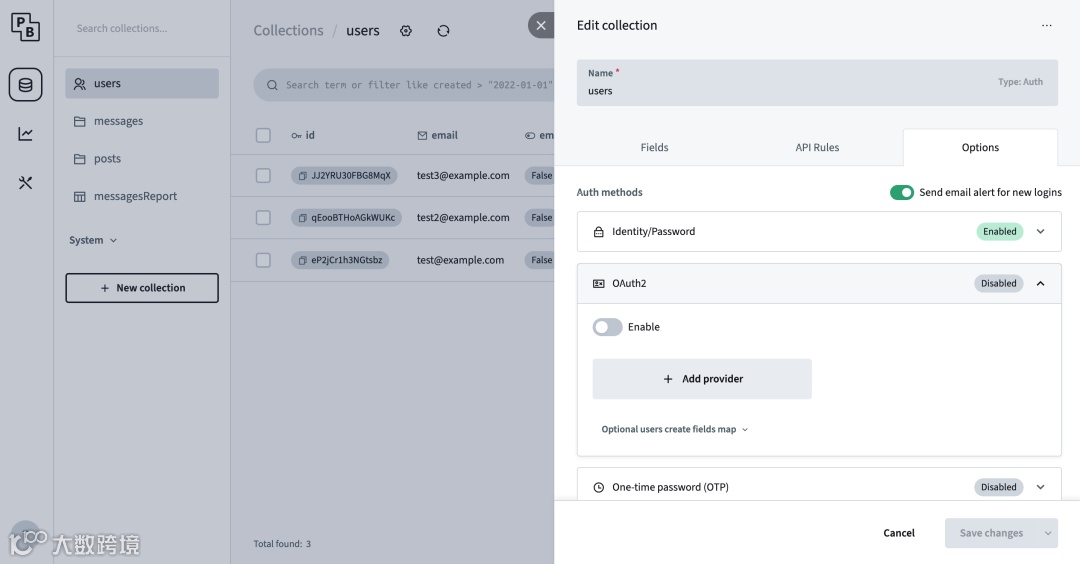This screenshot has width=1080, height=564.
Task: Collapse the OAuth2 section
Action: 1040,284
